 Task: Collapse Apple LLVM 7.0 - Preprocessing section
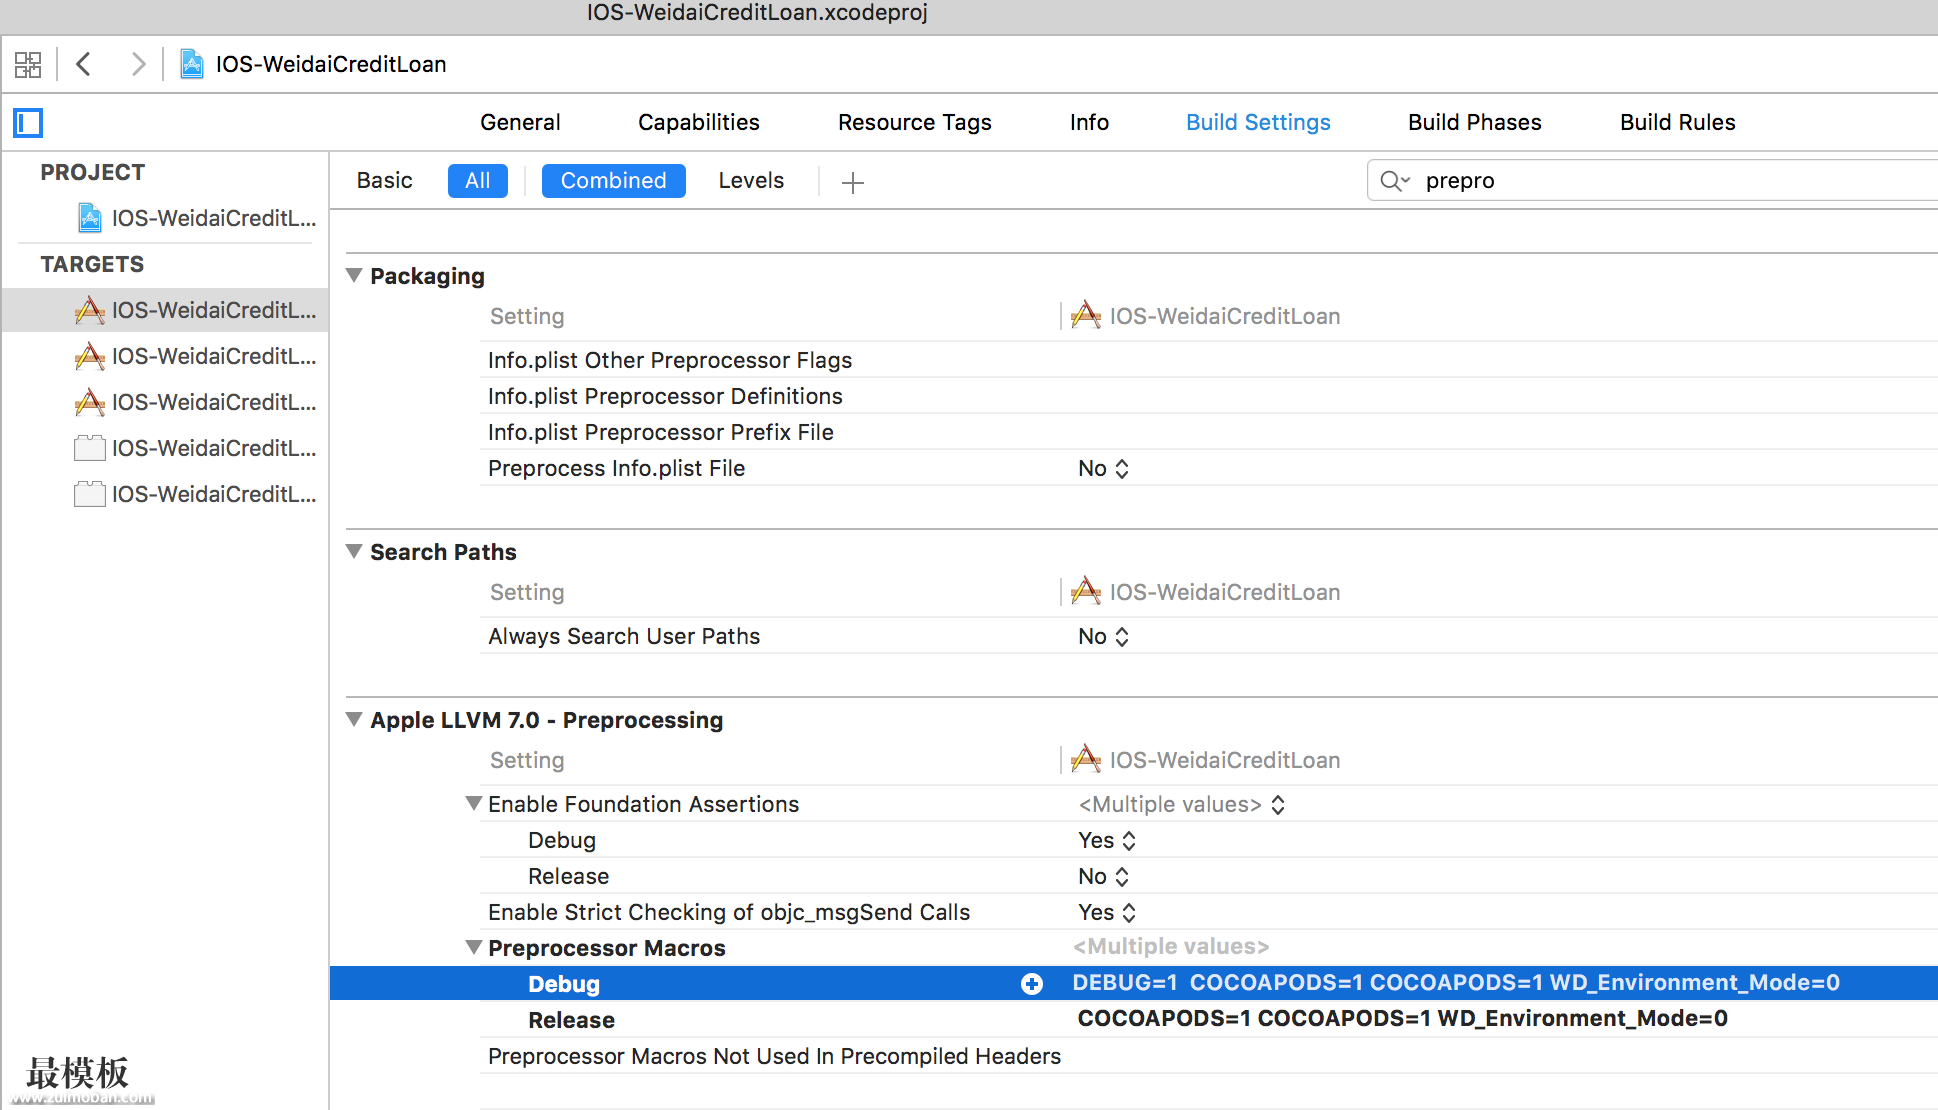click(x=354, y=719)
